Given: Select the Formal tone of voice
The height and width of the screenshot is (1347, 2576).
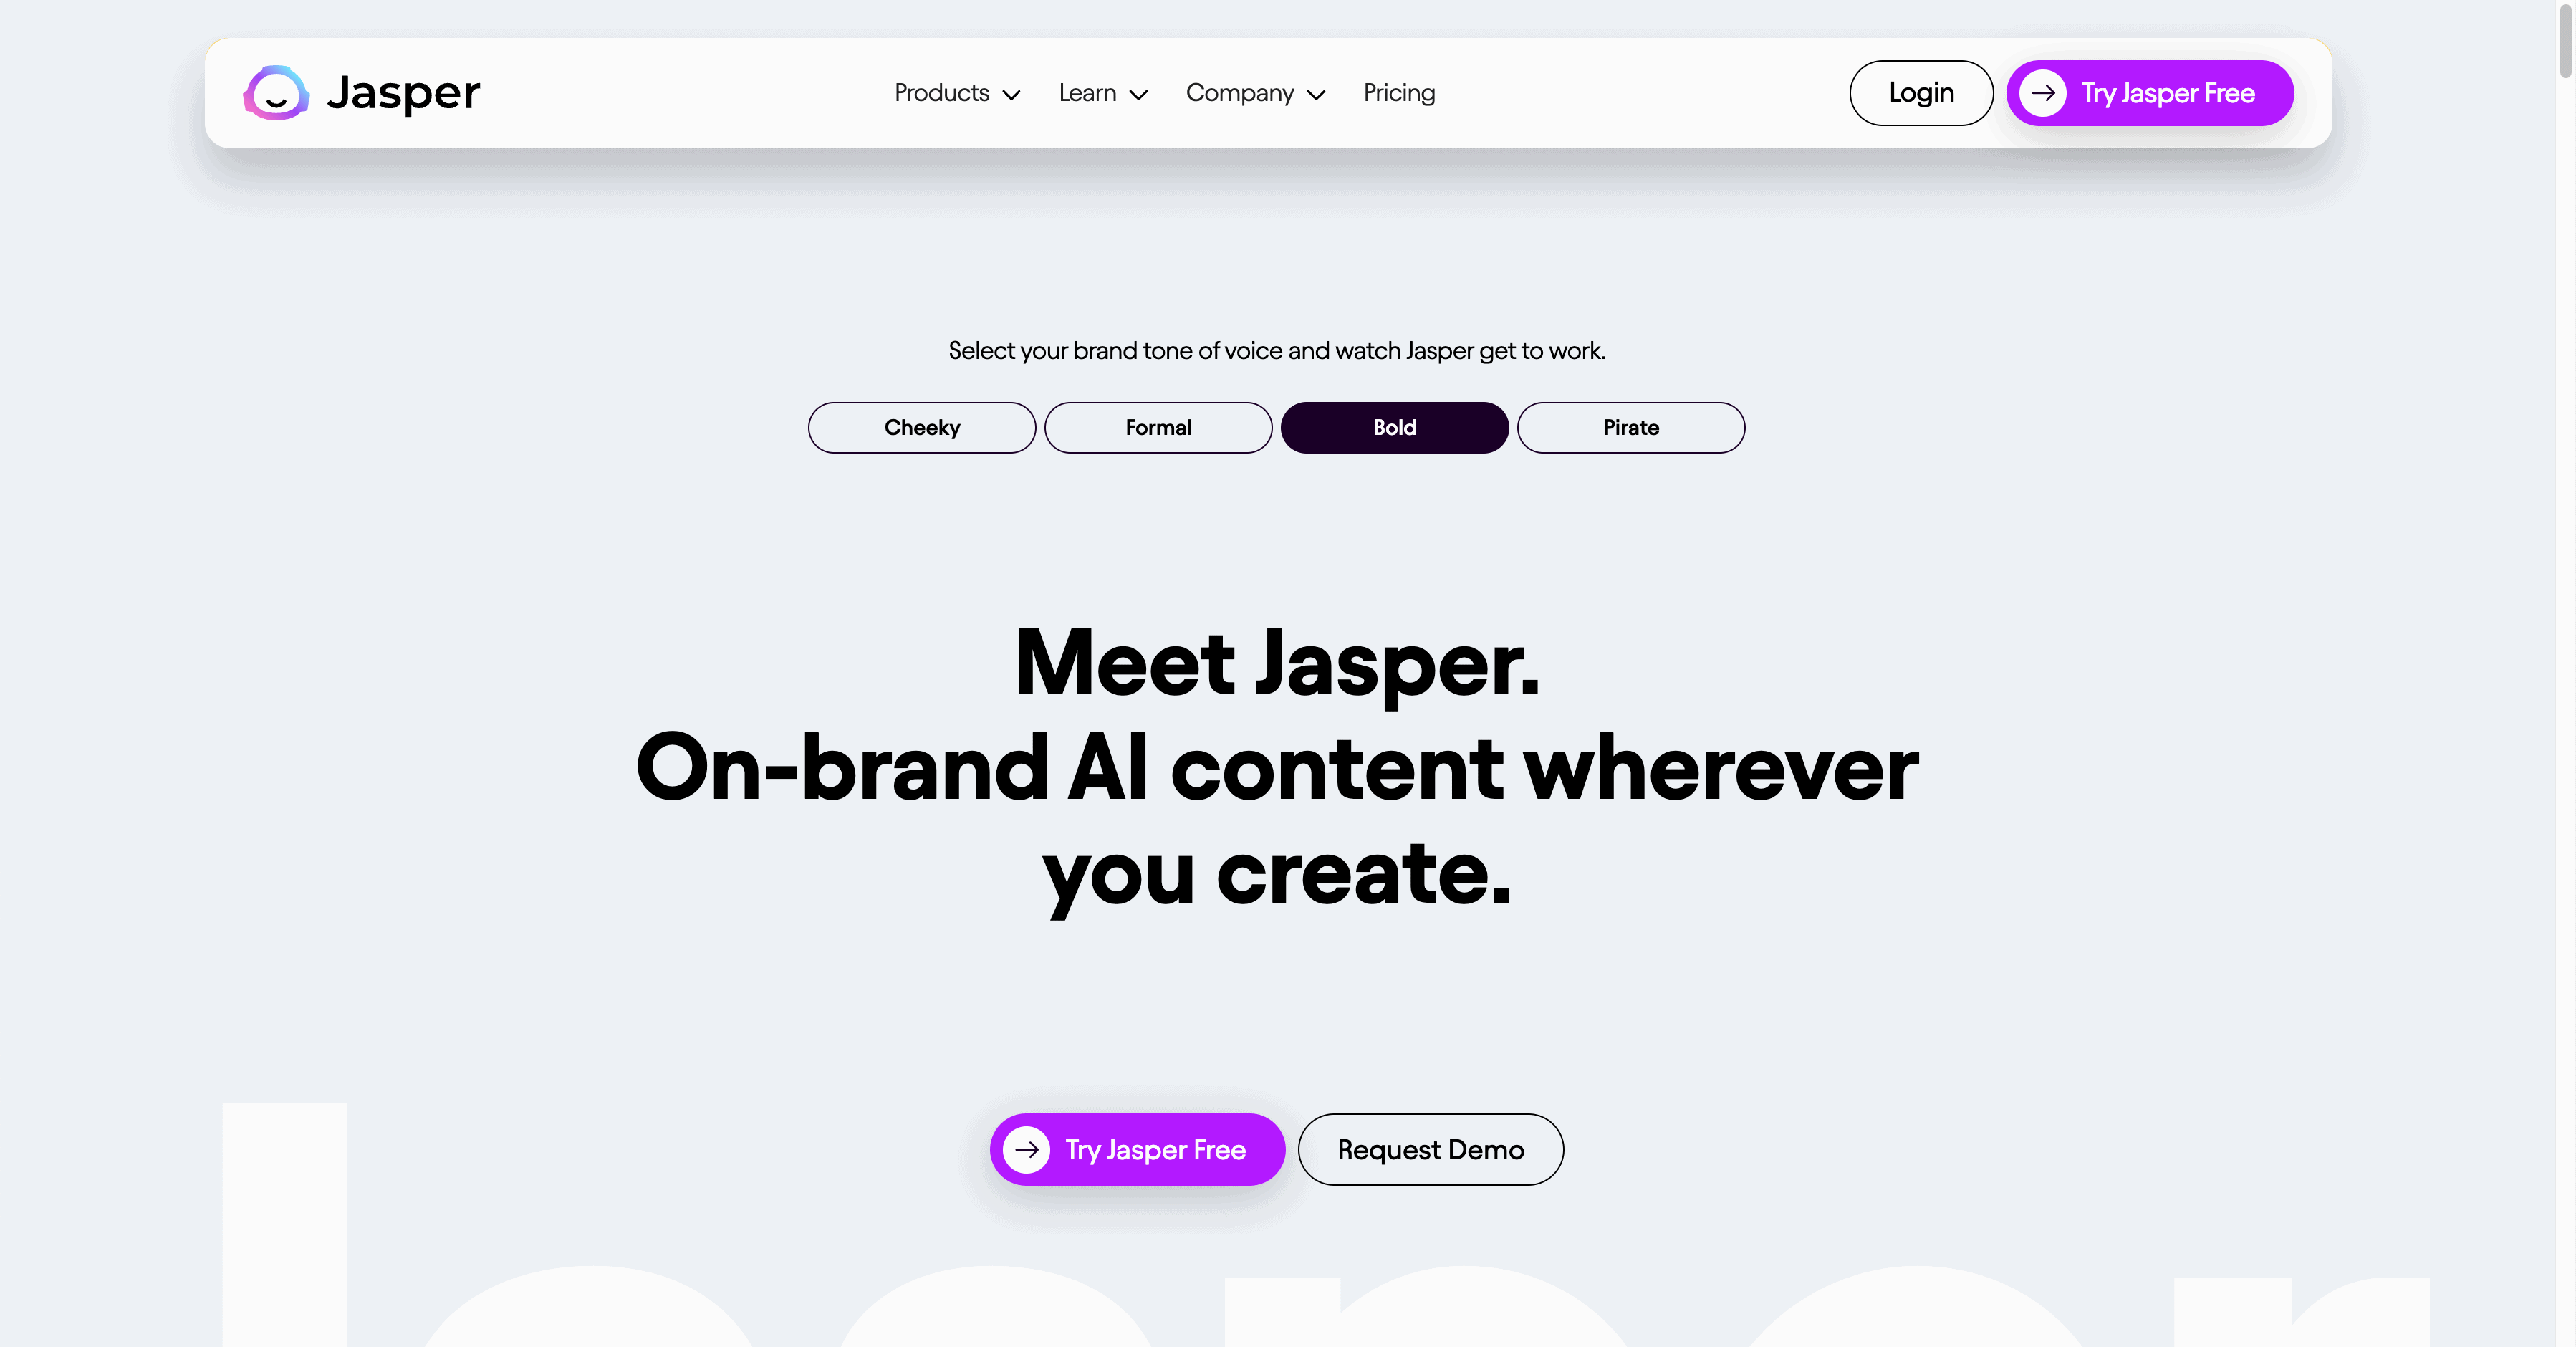Looking at the screenshot, I should tap(1157, 426).
